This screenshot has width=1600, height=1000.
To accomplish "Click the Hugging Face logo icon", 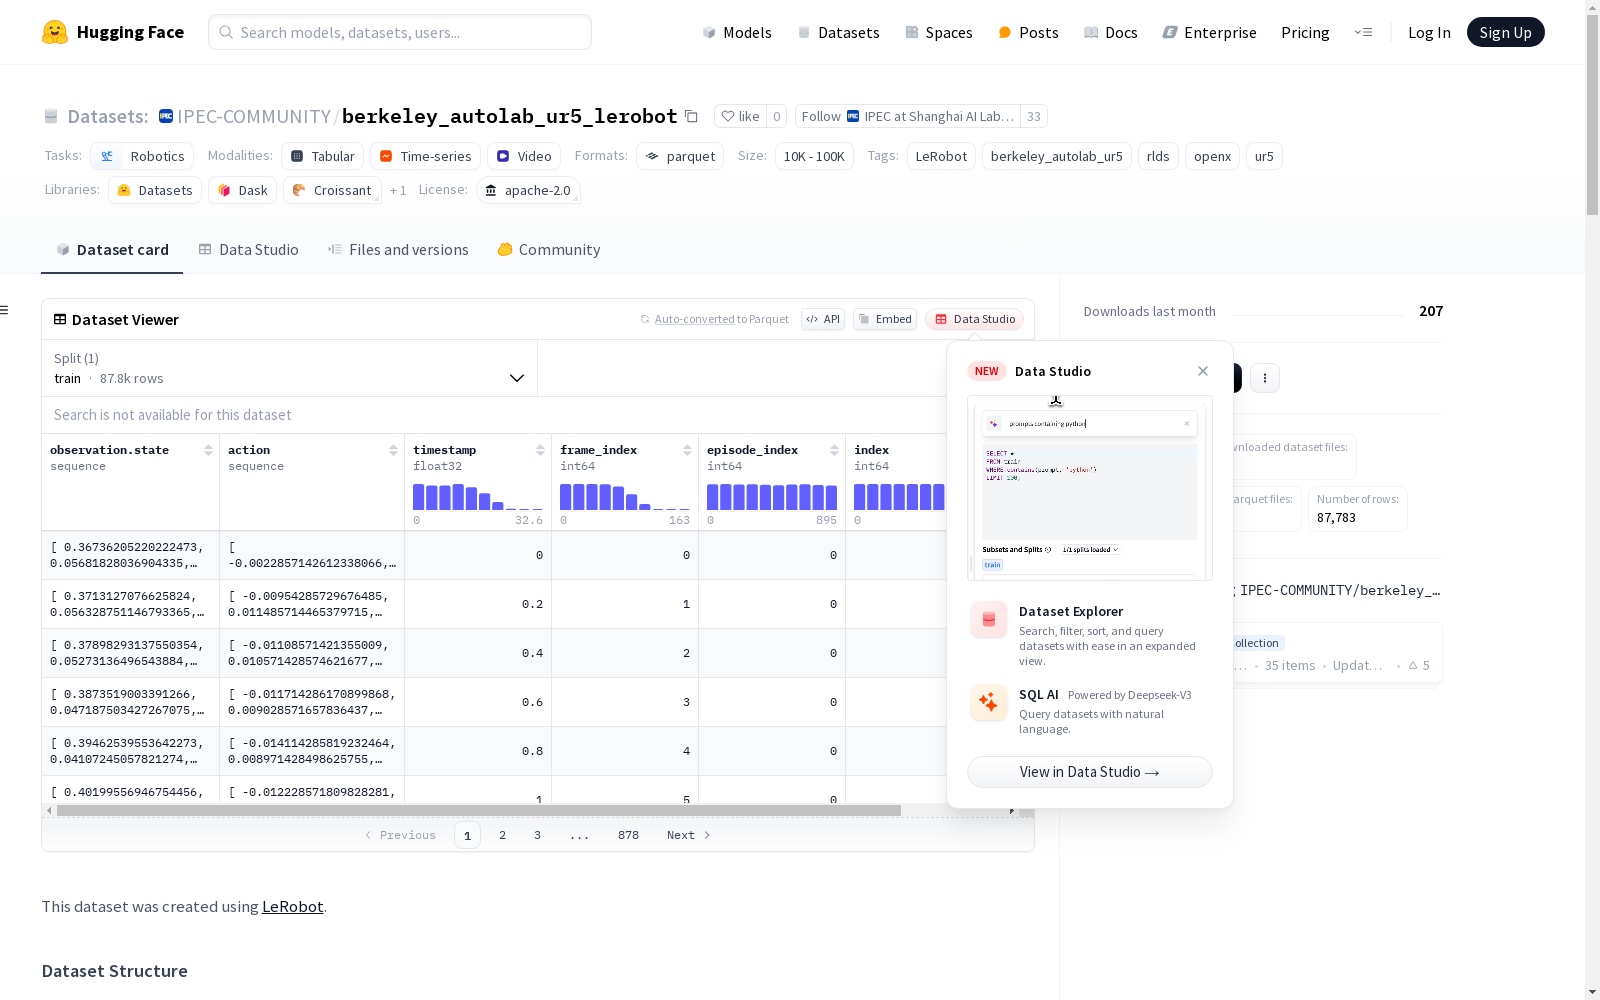I will pyautogui.click(x=55, y=32).
